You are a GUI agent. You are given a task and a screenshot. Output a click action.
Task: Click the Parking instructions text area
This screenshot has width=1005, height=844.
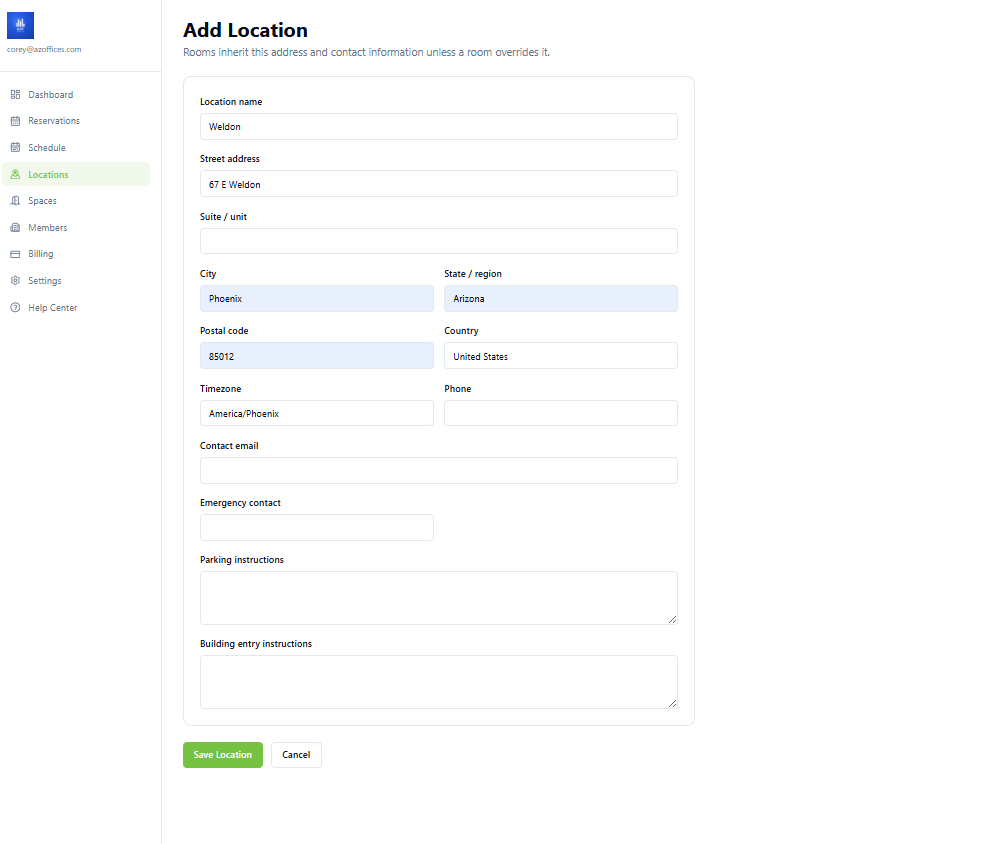point(438,598)
